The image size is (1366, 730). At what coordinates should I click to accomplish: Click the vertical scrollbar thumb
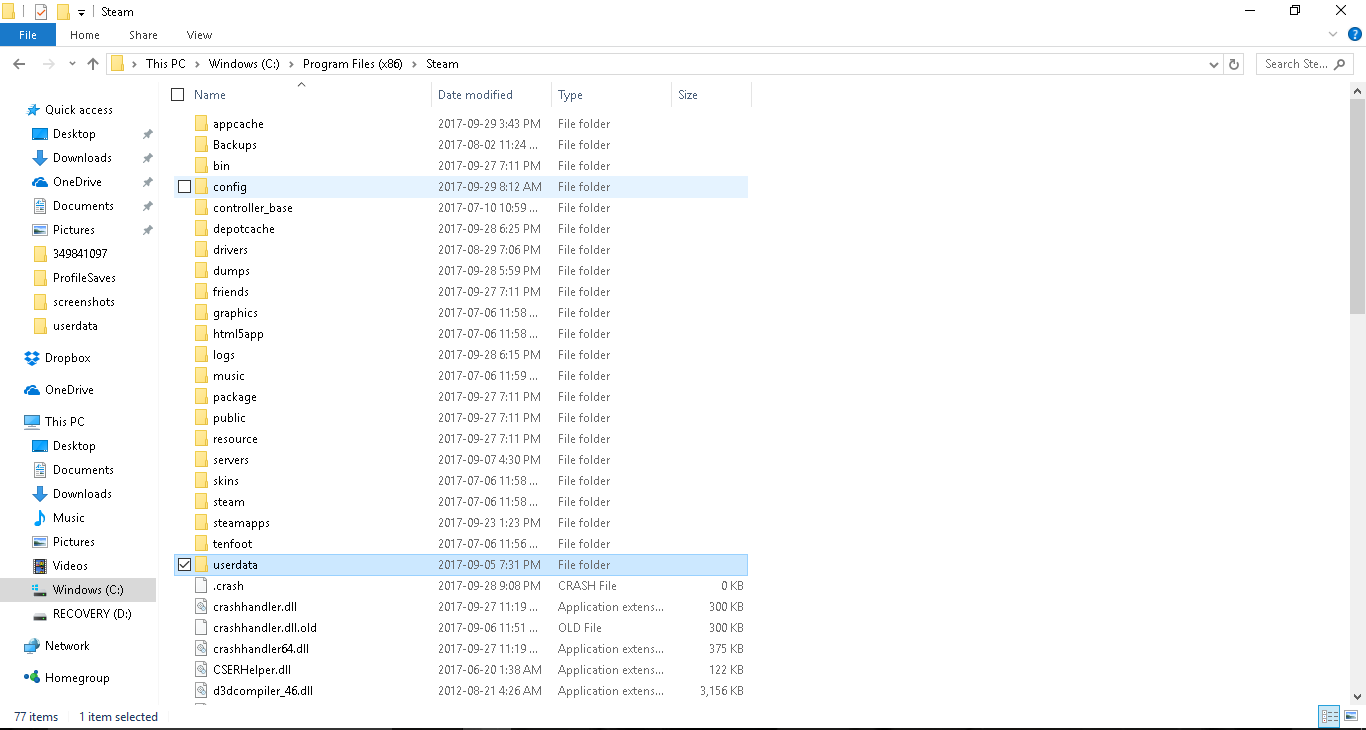[x=1357, y=206]
